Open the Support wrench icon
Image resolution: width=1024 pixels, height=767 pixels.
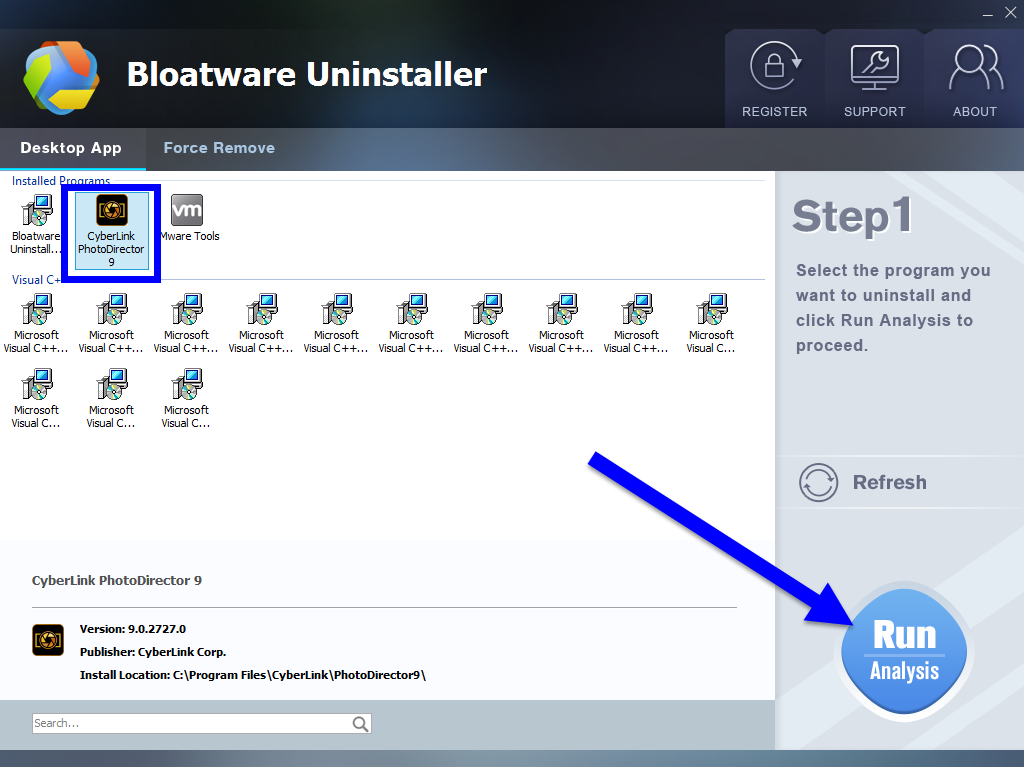tap(874, 67)
